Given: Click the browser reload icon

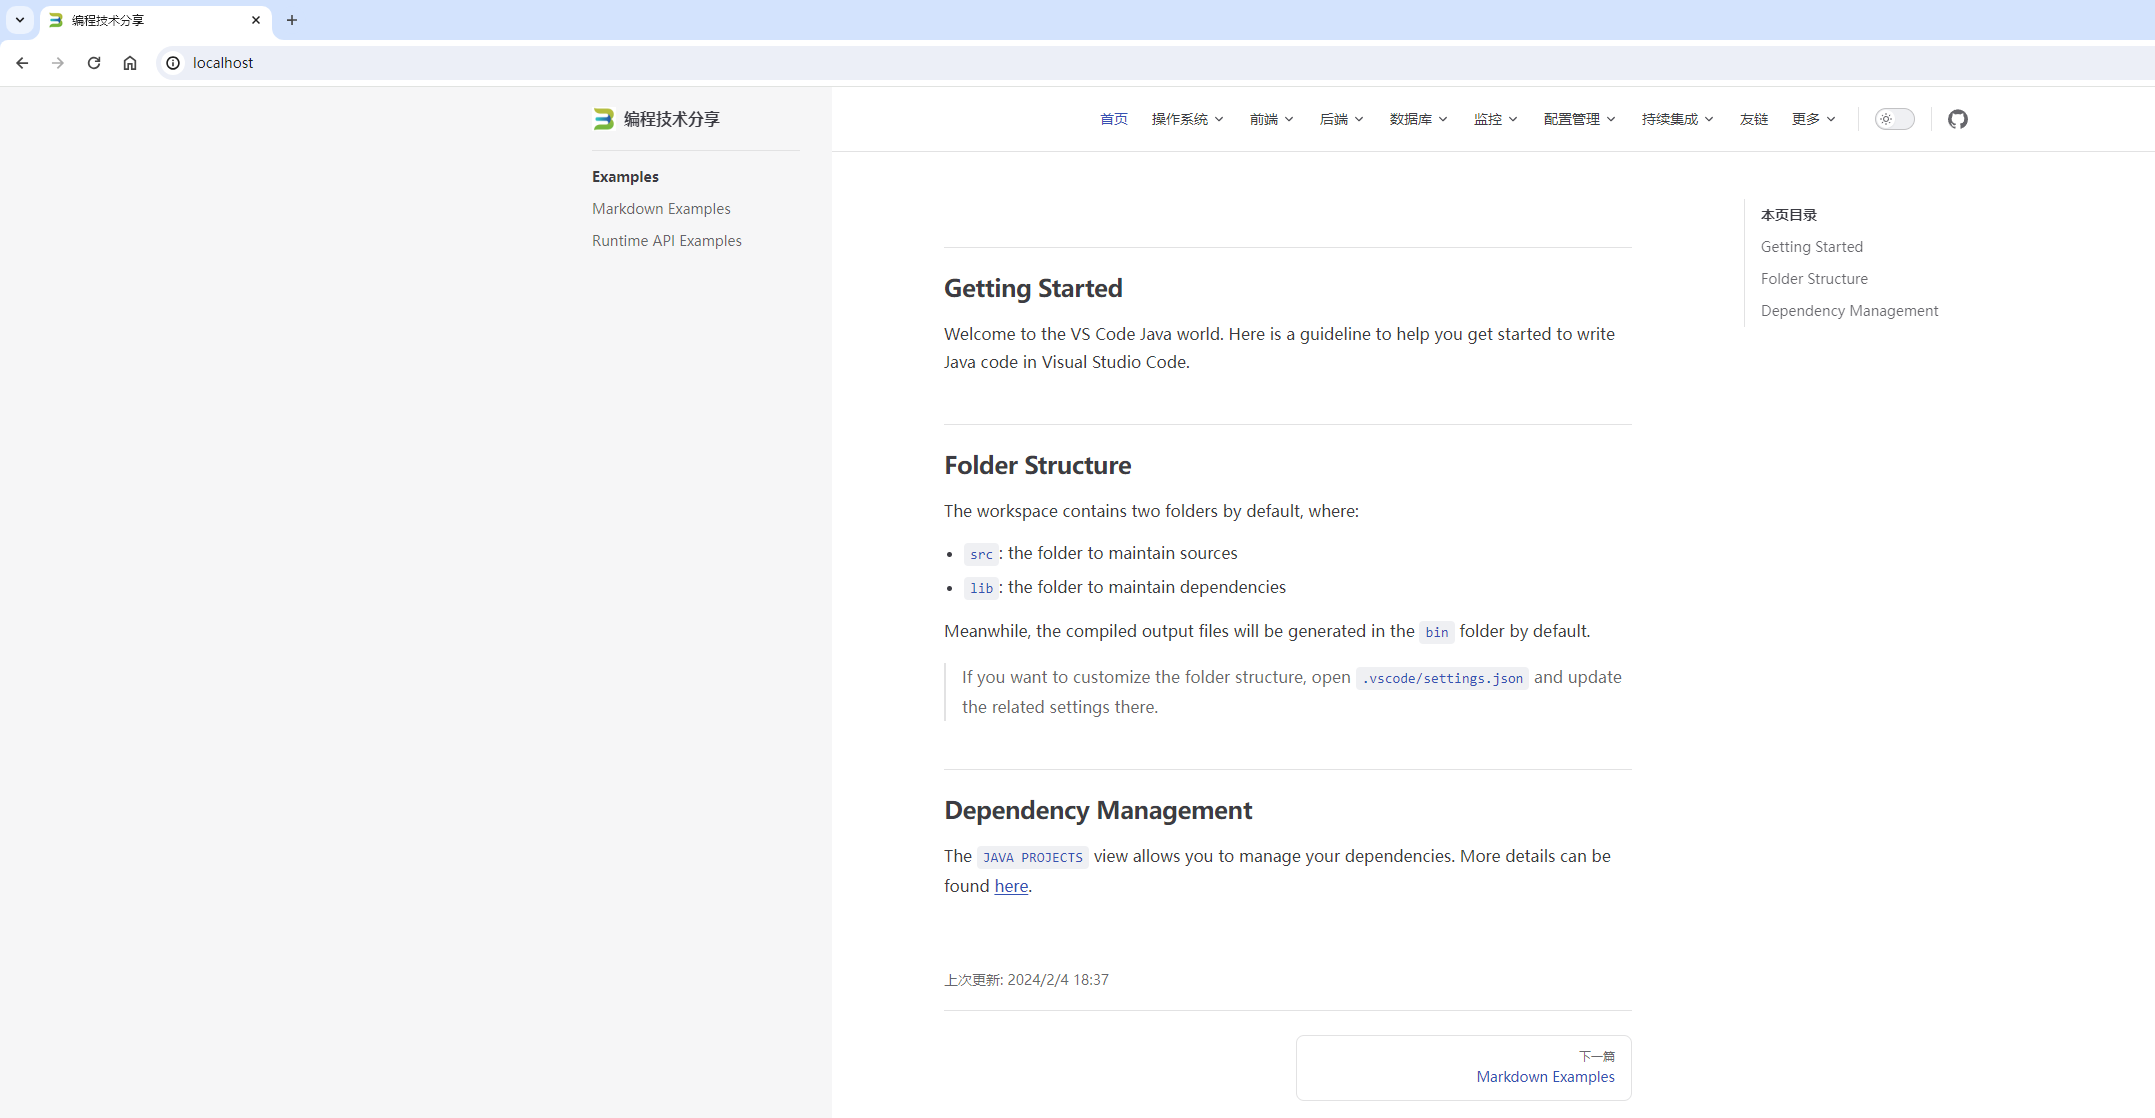Looking at the screenshot, I should click(94, 63).
